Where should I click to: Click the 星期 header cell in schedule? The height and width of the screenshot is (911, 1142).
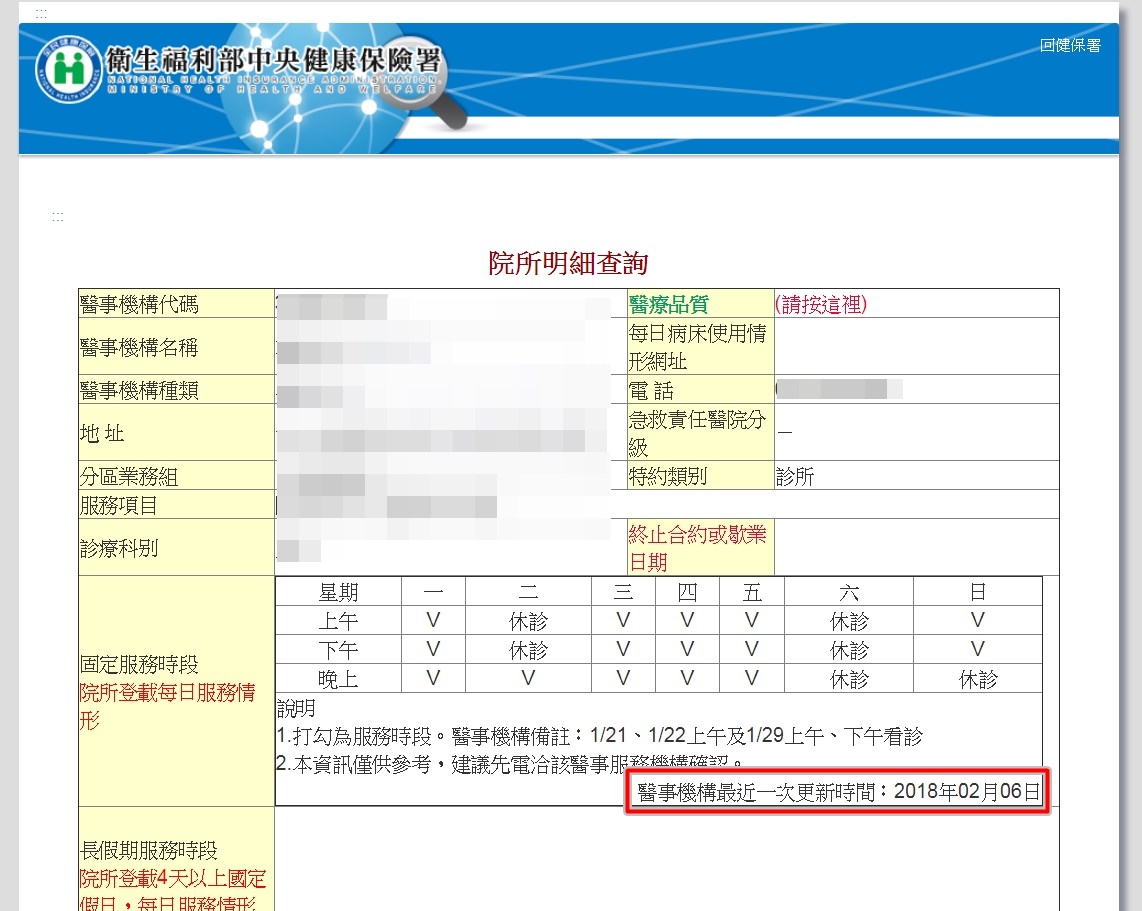coord(338,592)
